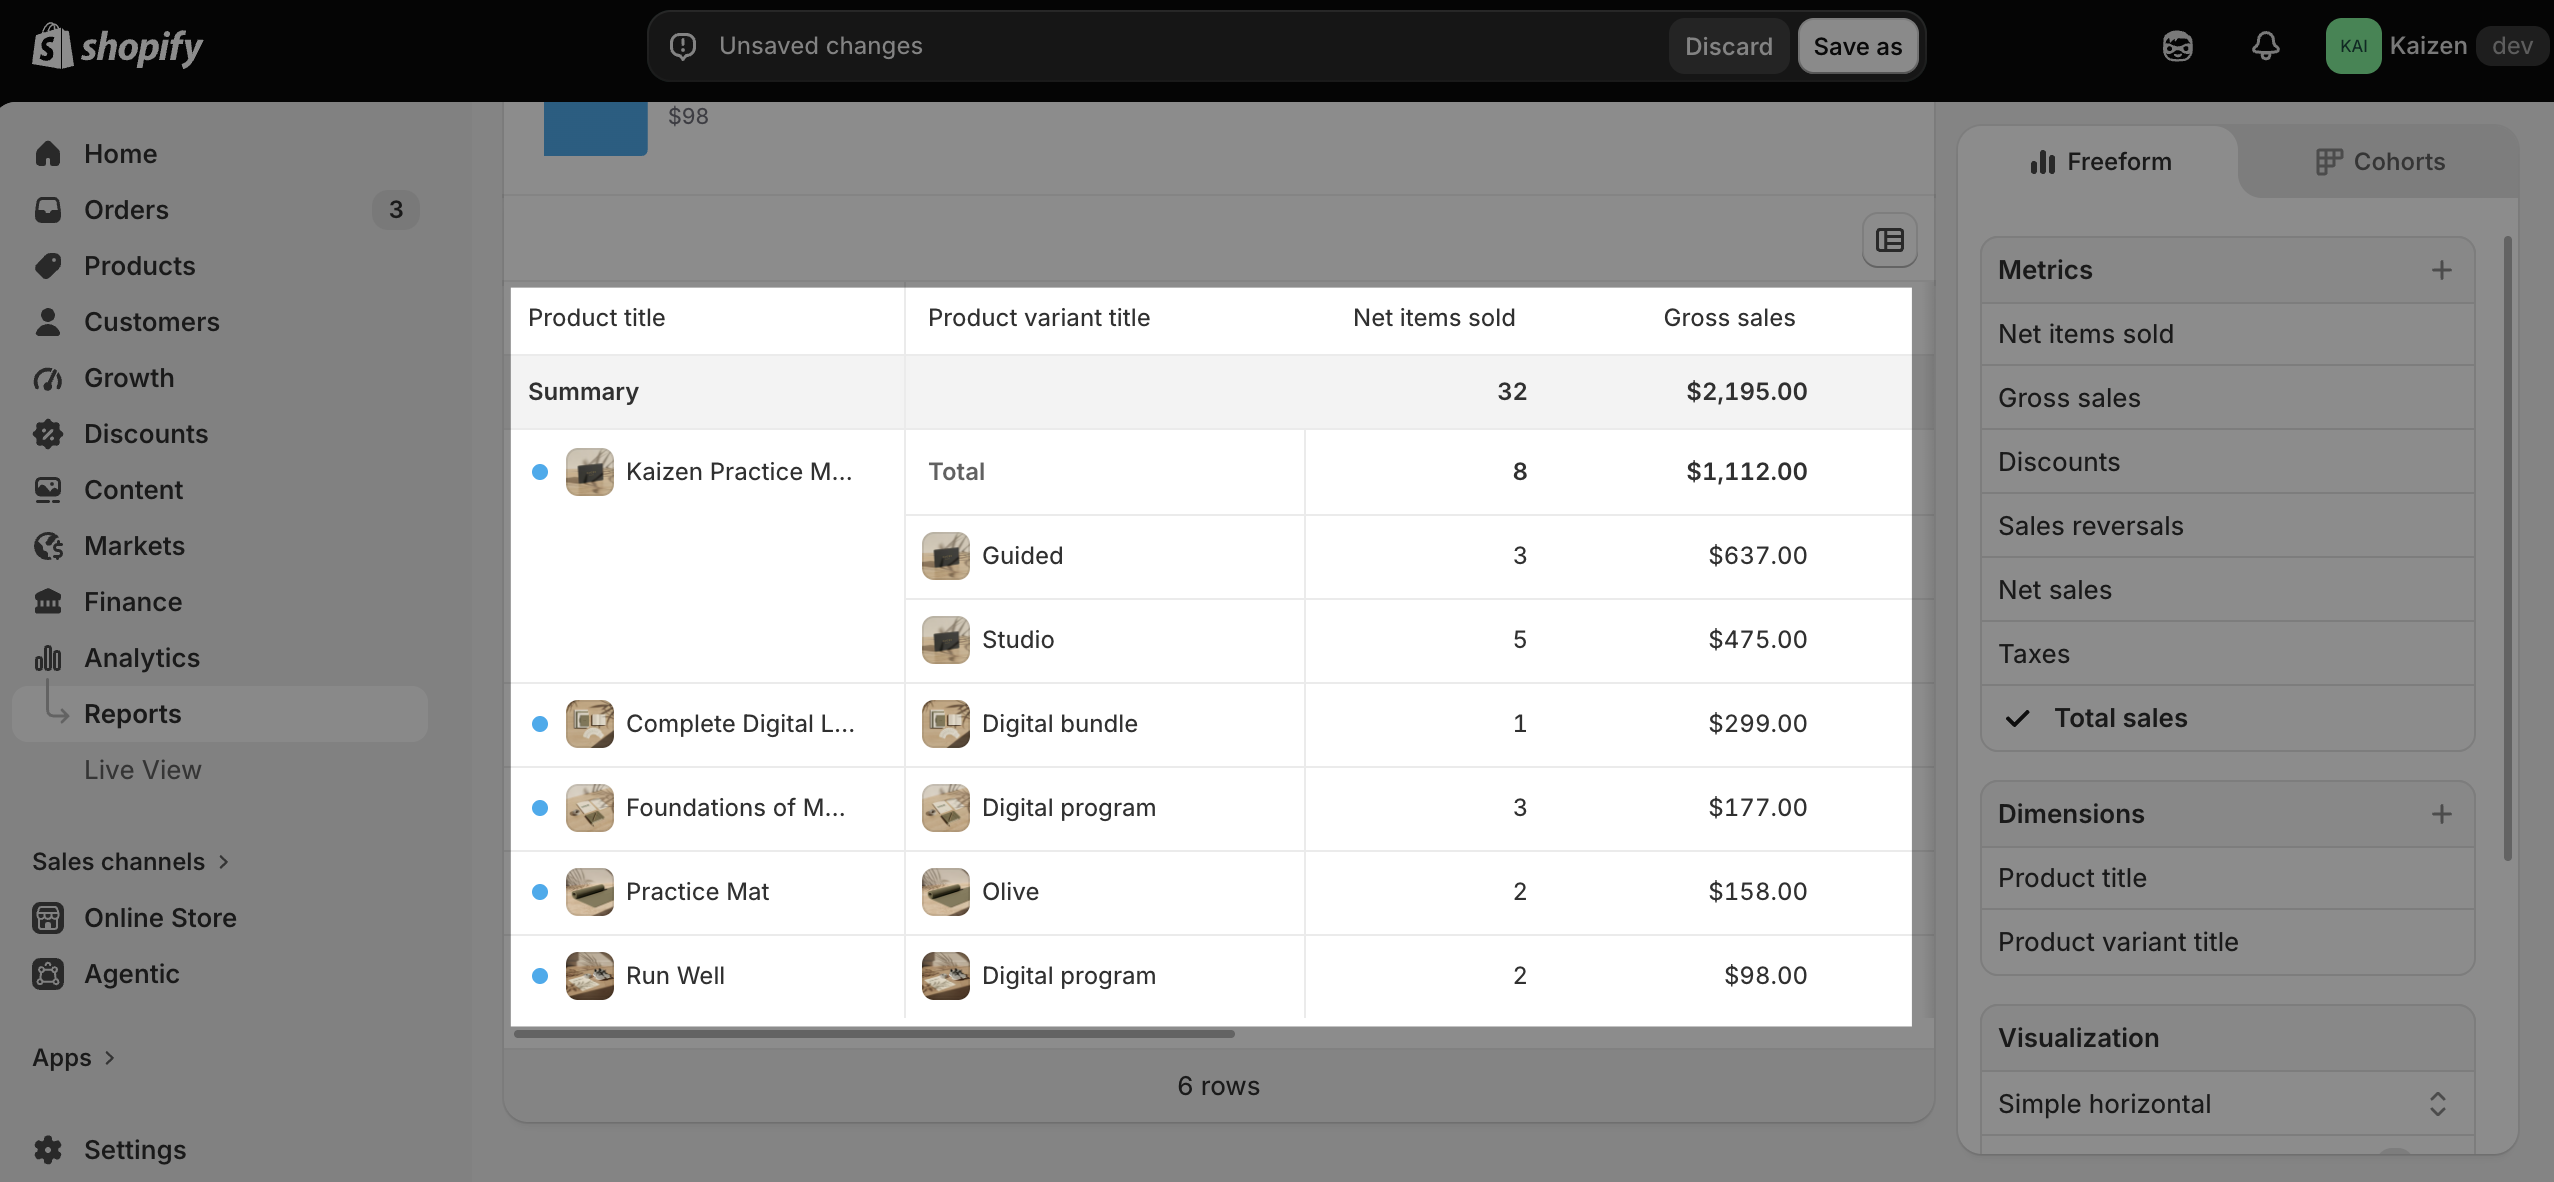Toggle the checked Total sales metric
Viewport: 2554px width, 1182px height.
coord(2228,718)
